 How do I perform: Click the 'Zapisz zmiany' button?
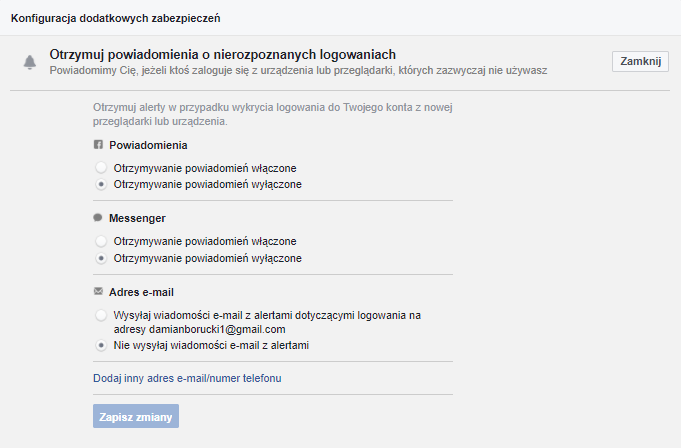(x=136, y=417)
